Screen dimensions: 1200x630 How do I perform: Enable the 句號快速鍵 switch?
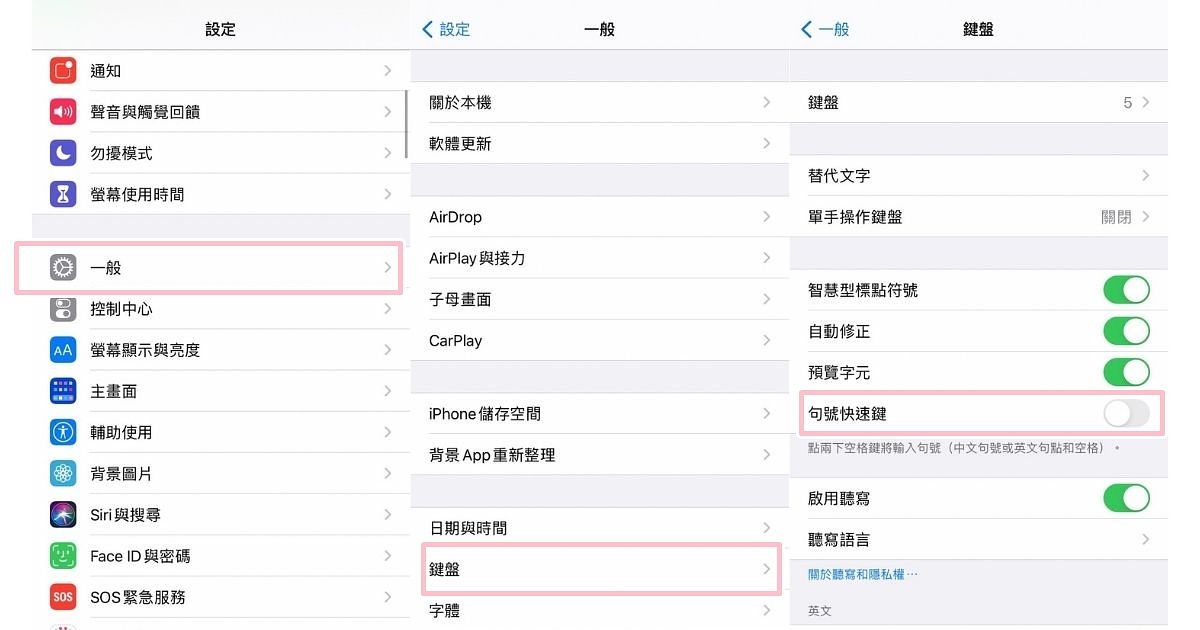(1126, 413)
